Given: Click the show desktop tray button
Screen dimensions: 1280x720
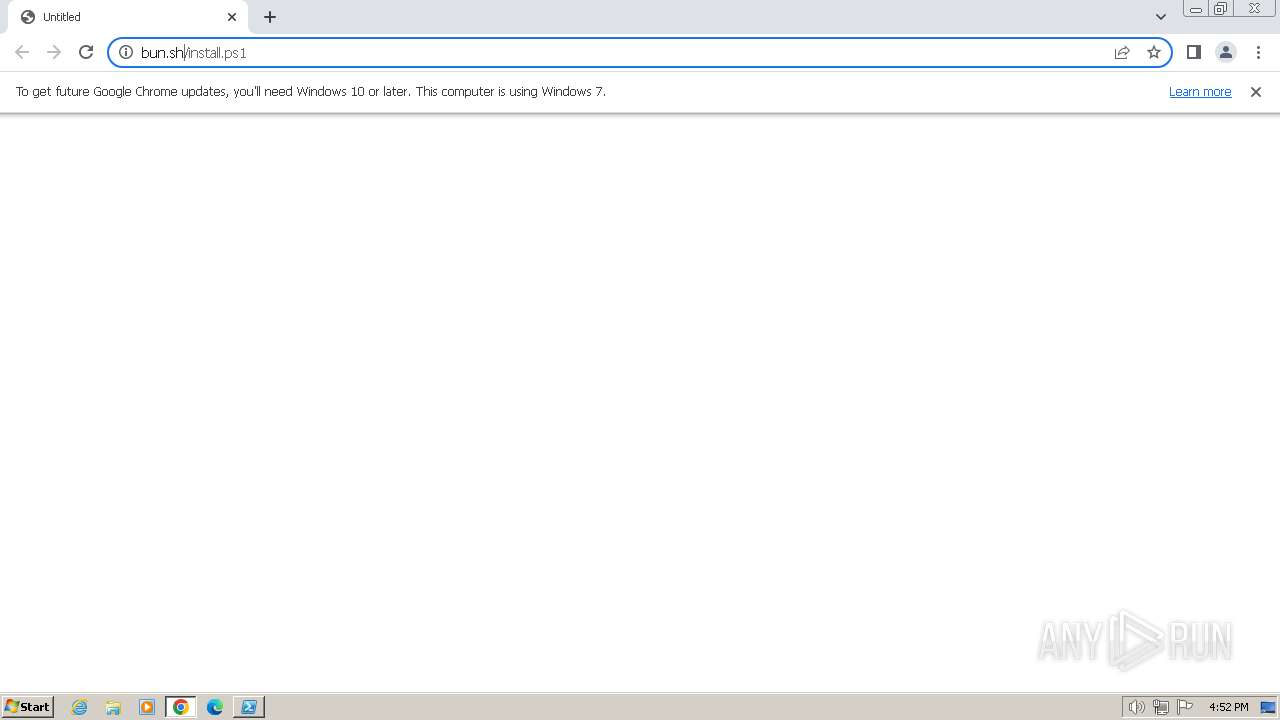Looking at the screenshot, I should (1268, 707).
